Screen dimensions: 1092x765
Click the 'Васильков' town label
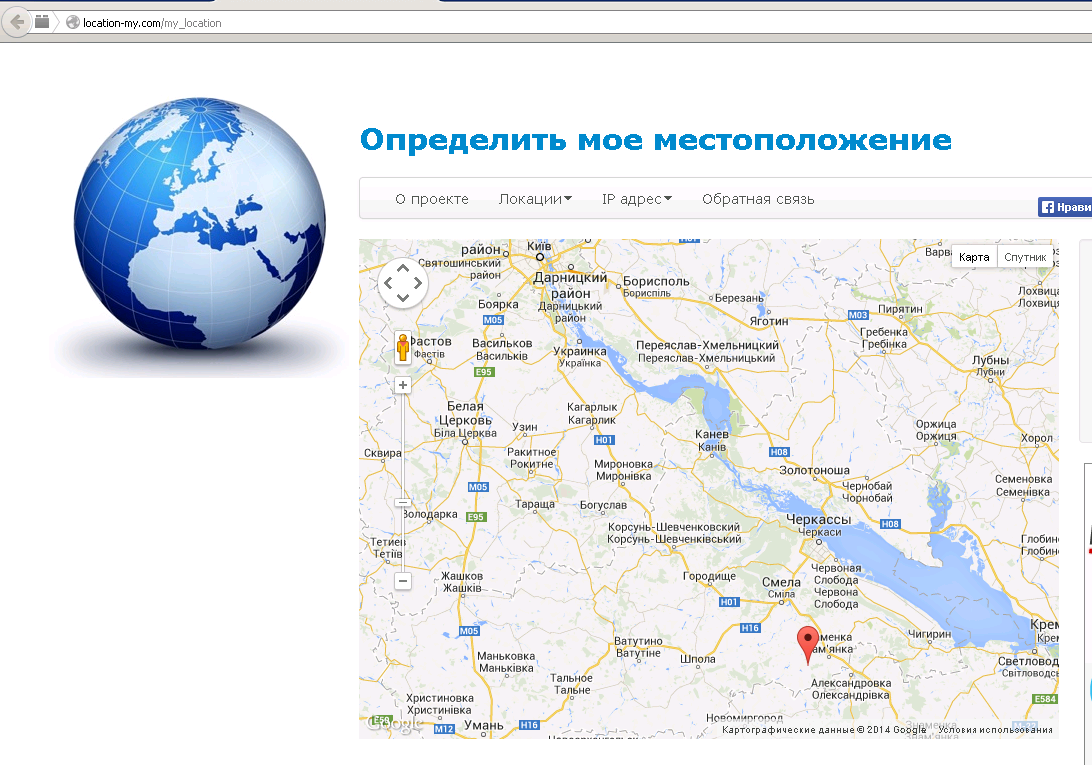[x=502, y=343]
